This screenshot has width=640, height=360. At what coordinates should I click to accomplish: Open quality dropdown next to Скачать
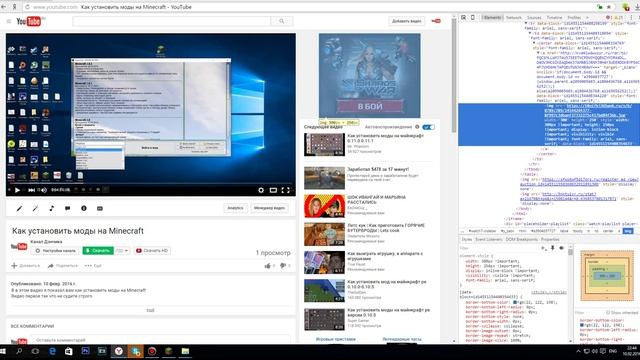click(122, 250)
